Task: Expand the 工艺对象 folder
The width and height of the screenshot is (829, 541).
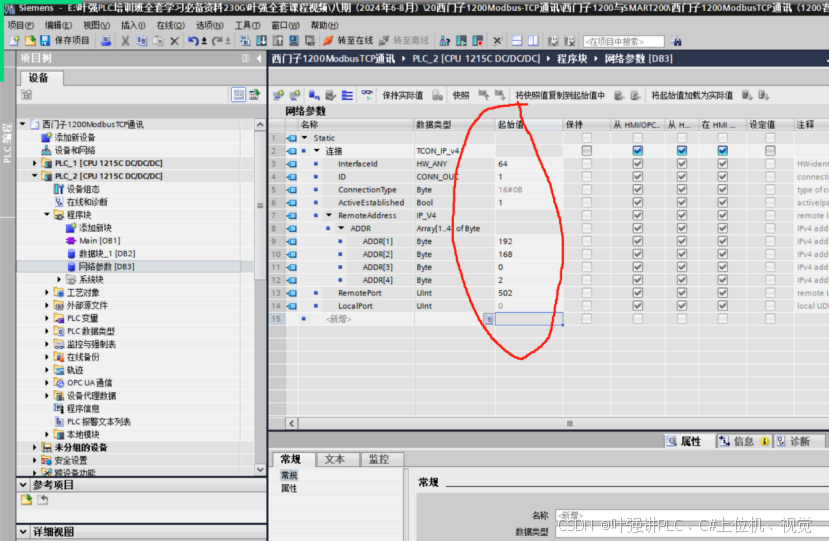Action: coord(47,292)
